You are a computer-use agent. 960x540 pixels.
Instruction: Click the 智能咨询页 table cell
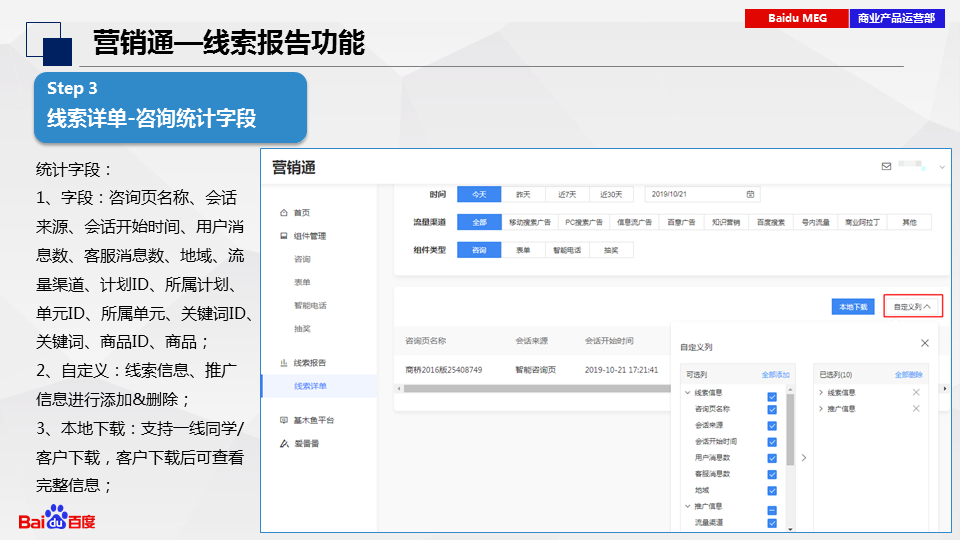click(536, 370)
